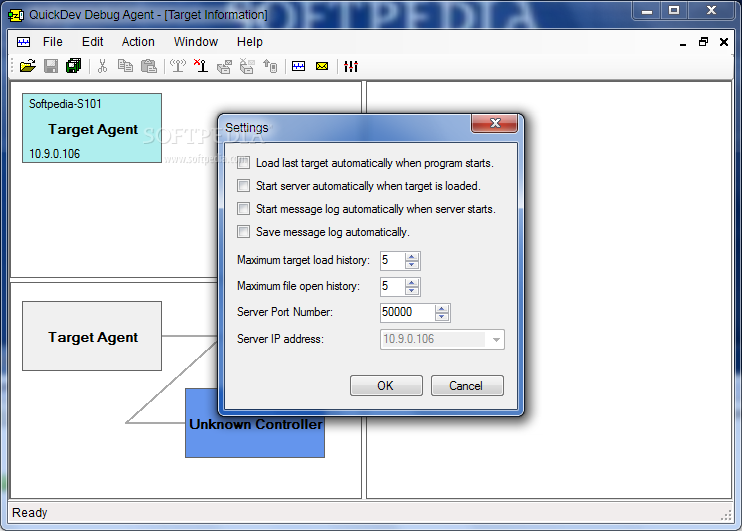Click the stop server red X antenna icon
The width and height of the screenshot is (742, 531).
tap(201, 66)
